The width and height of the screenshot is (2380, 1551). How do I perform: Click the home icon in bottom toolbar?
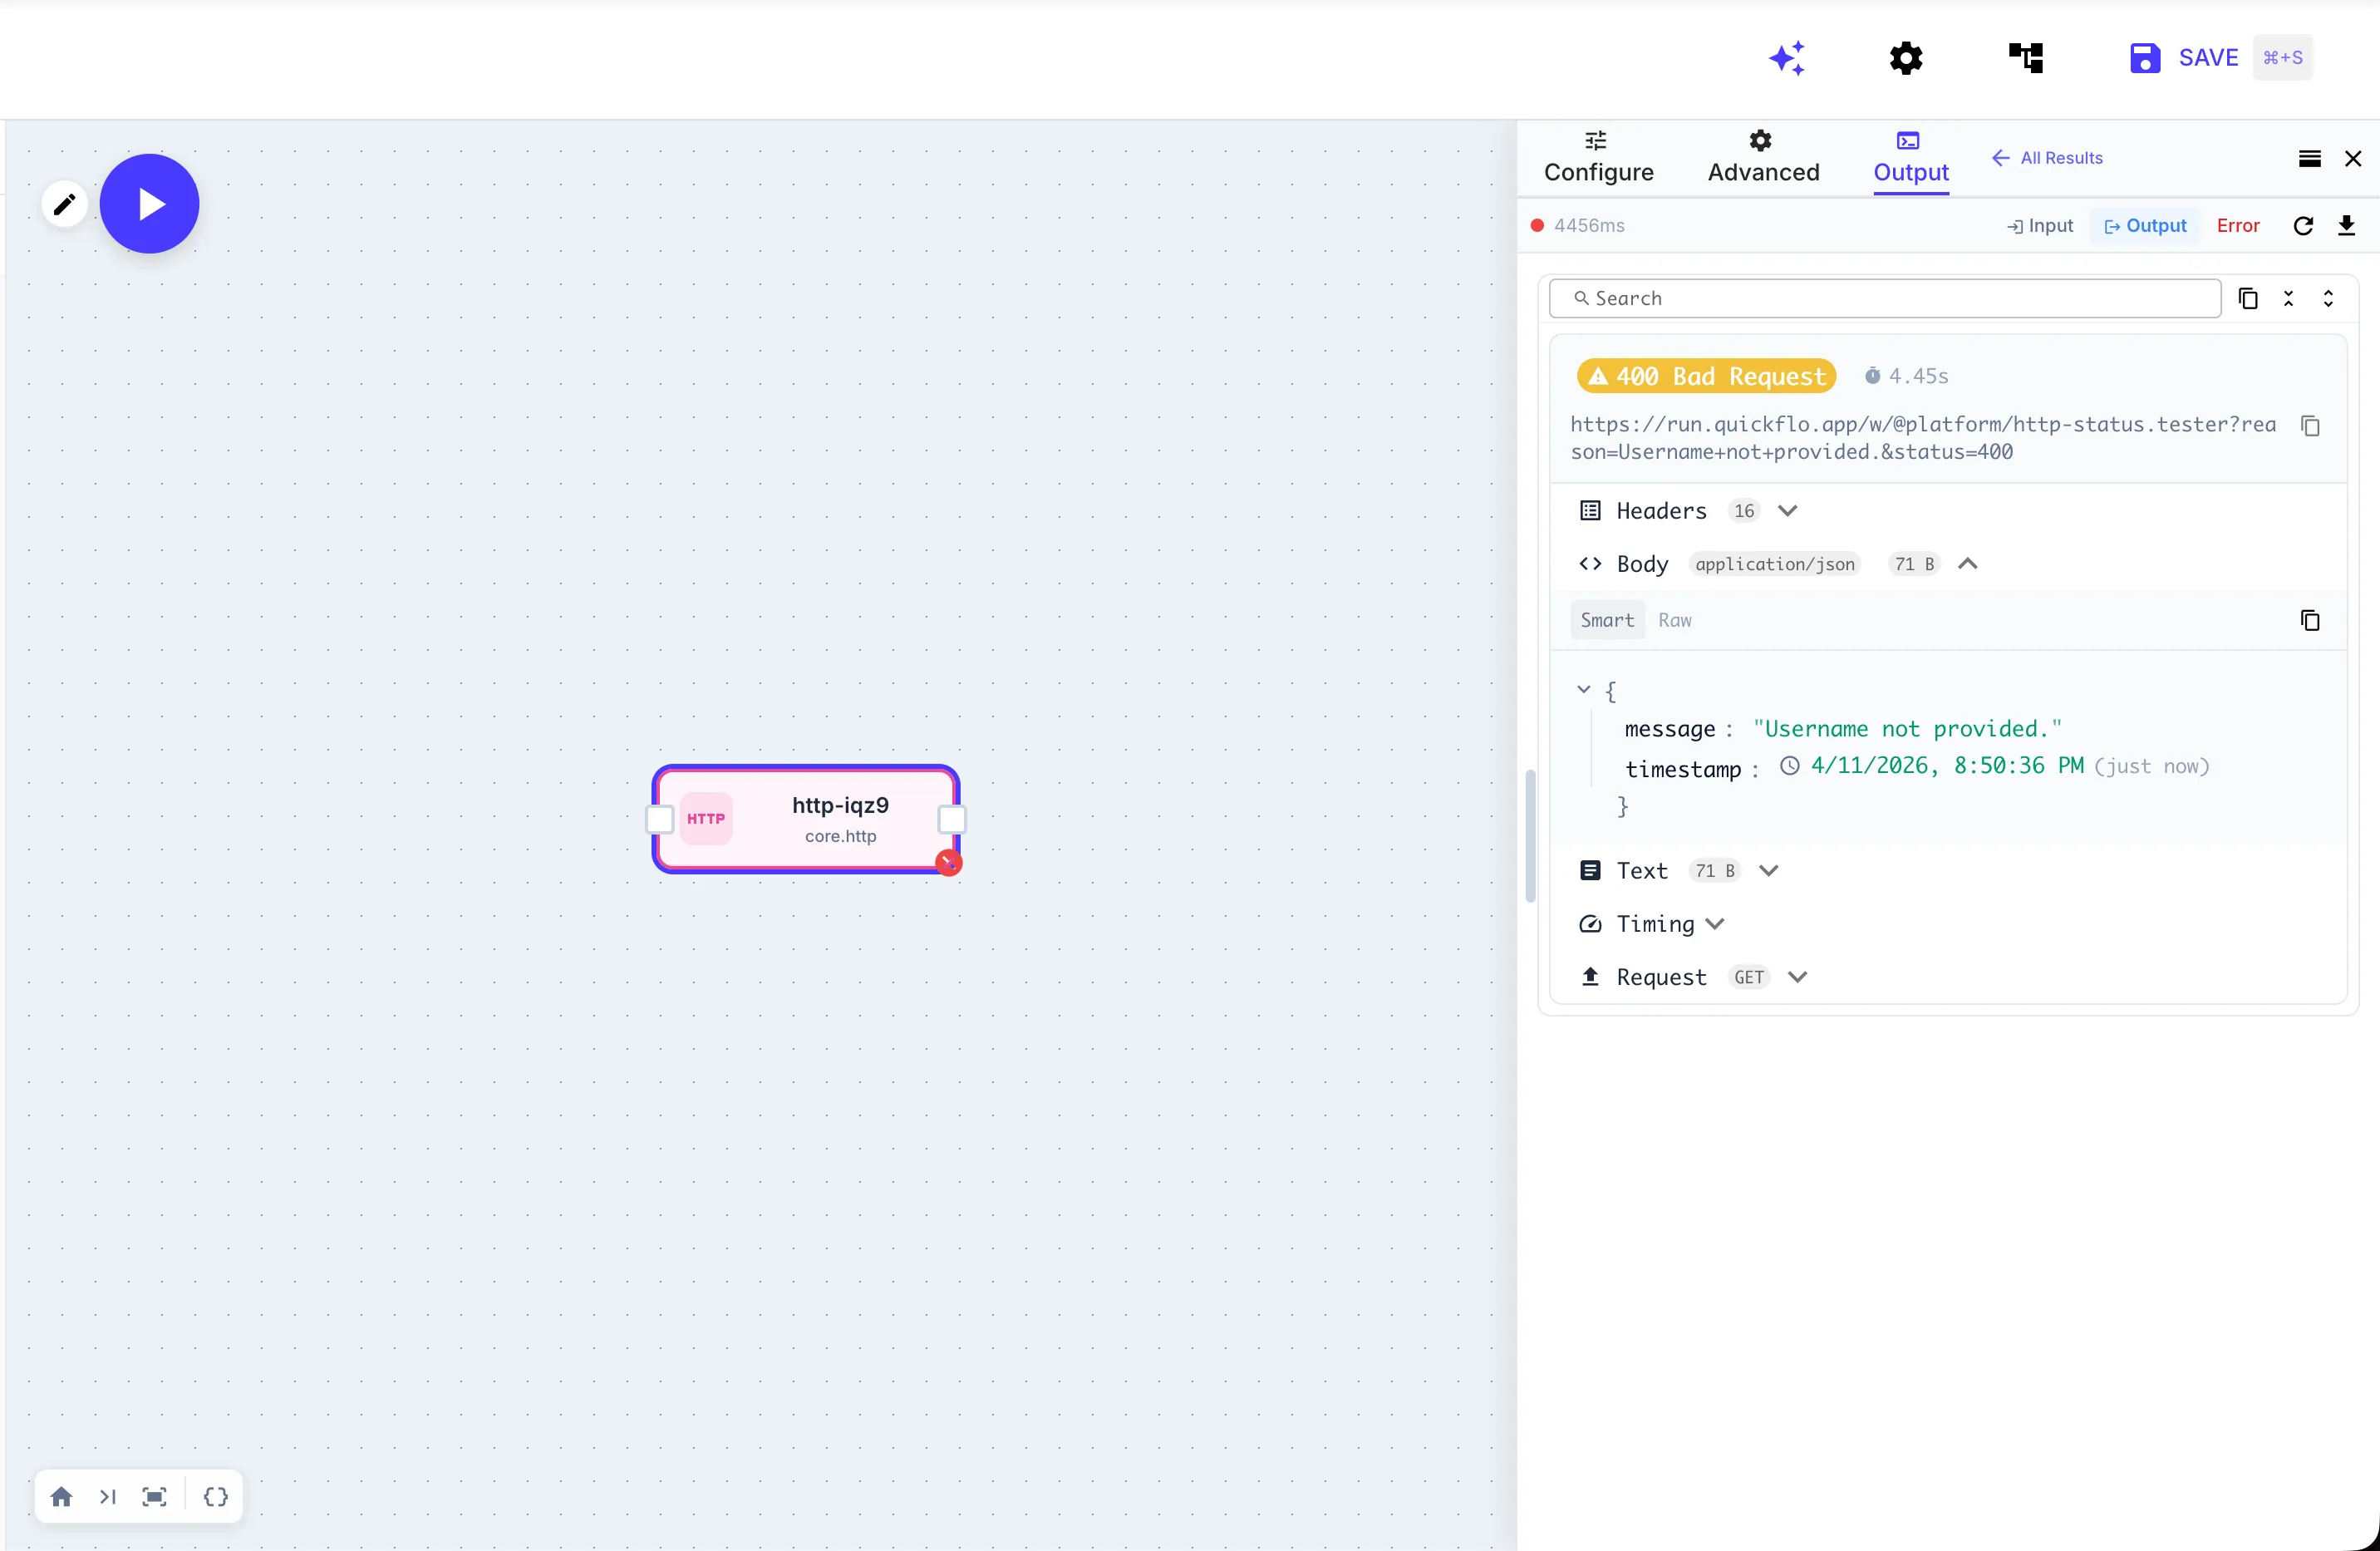click(61, 1496)
